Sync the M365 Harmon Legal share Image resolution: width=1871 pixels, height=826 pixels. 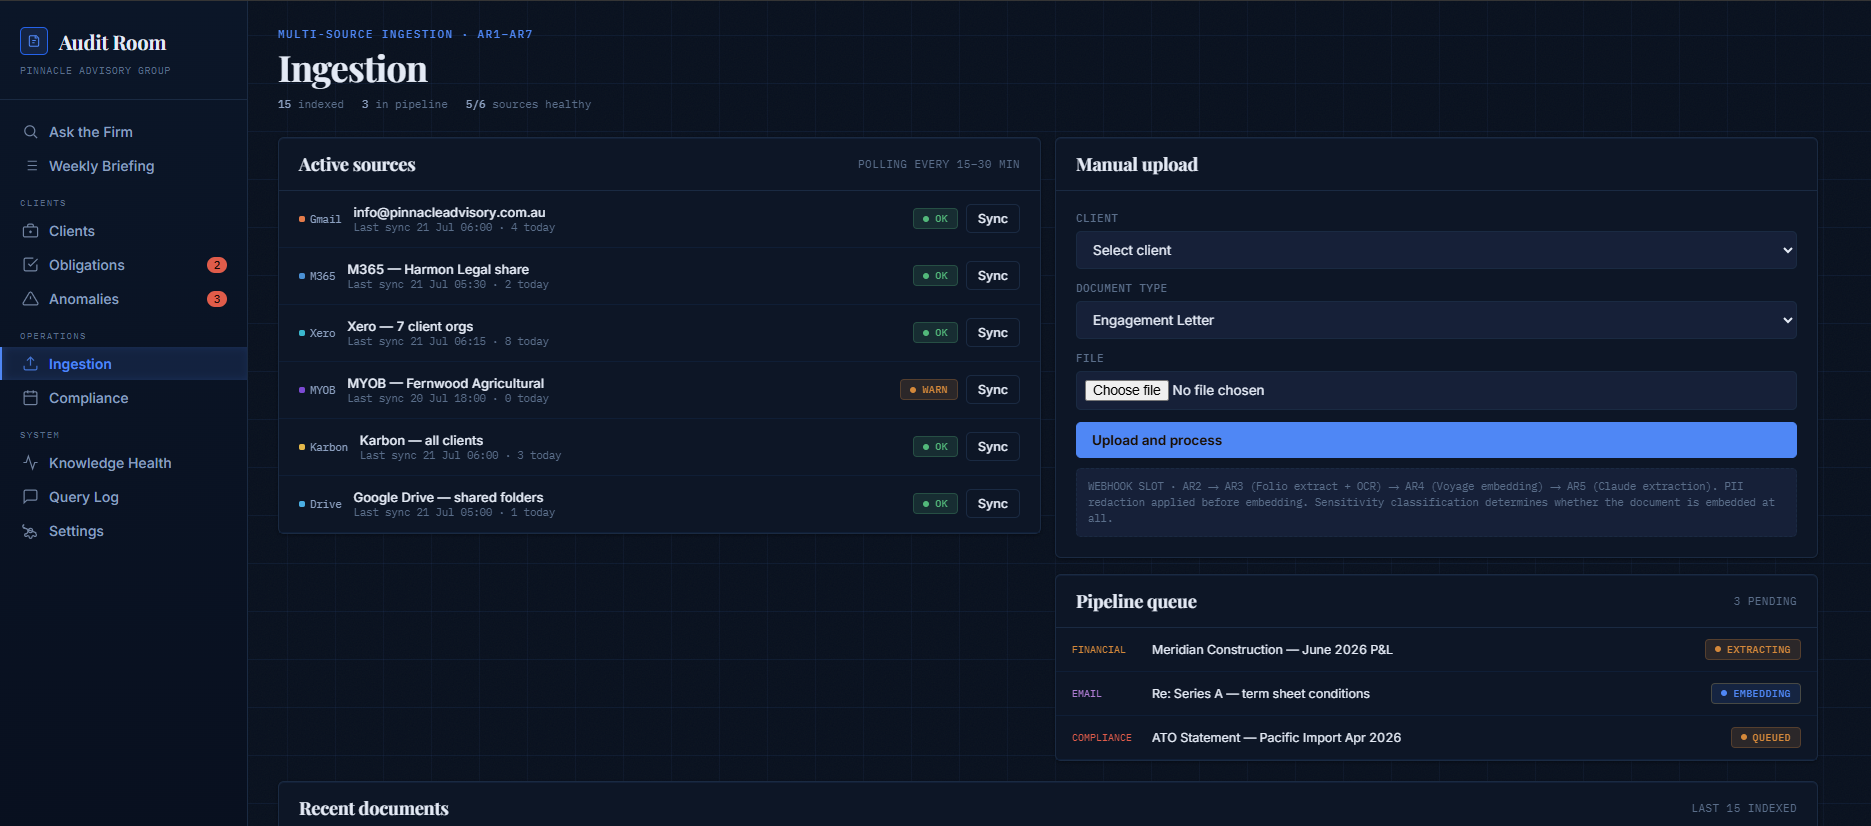point(993,276)
